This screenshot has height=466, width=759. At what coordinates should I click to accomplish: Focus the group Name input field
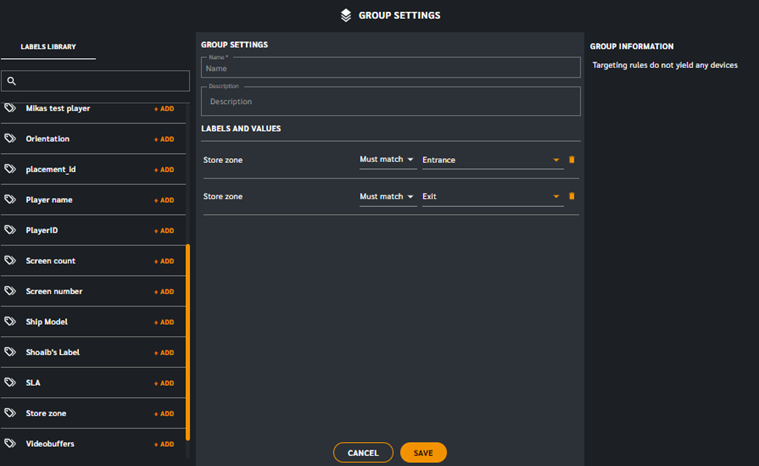coord(391,68)
